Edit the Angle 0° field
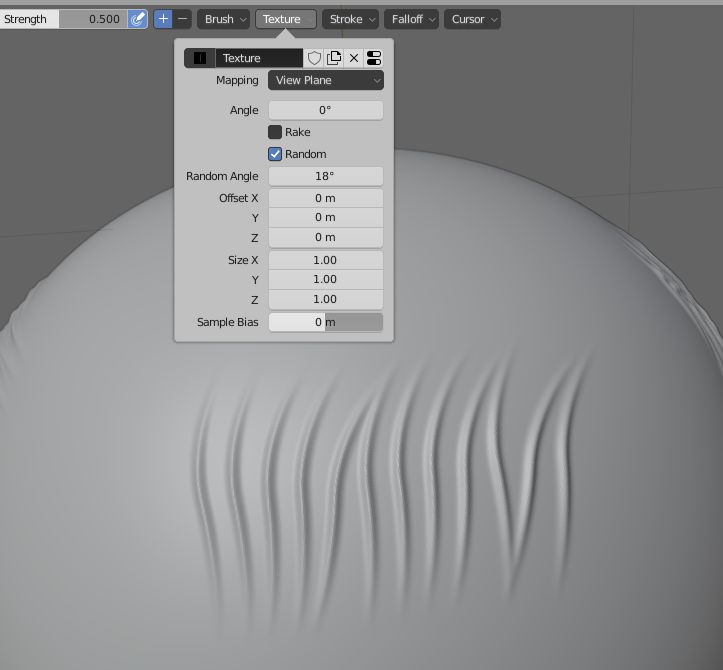Viewport: 723px width, 670px height. click(x=326, y=110)
